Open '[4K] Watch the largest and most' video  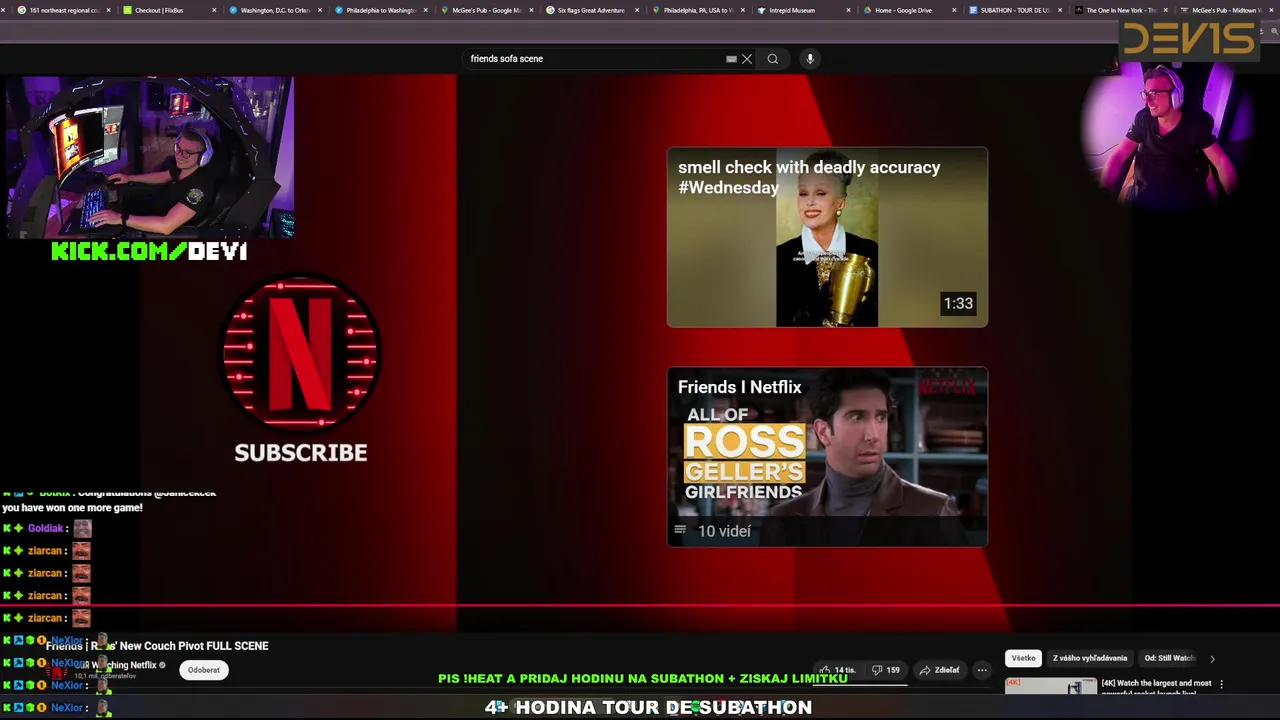click(1155, 686)
